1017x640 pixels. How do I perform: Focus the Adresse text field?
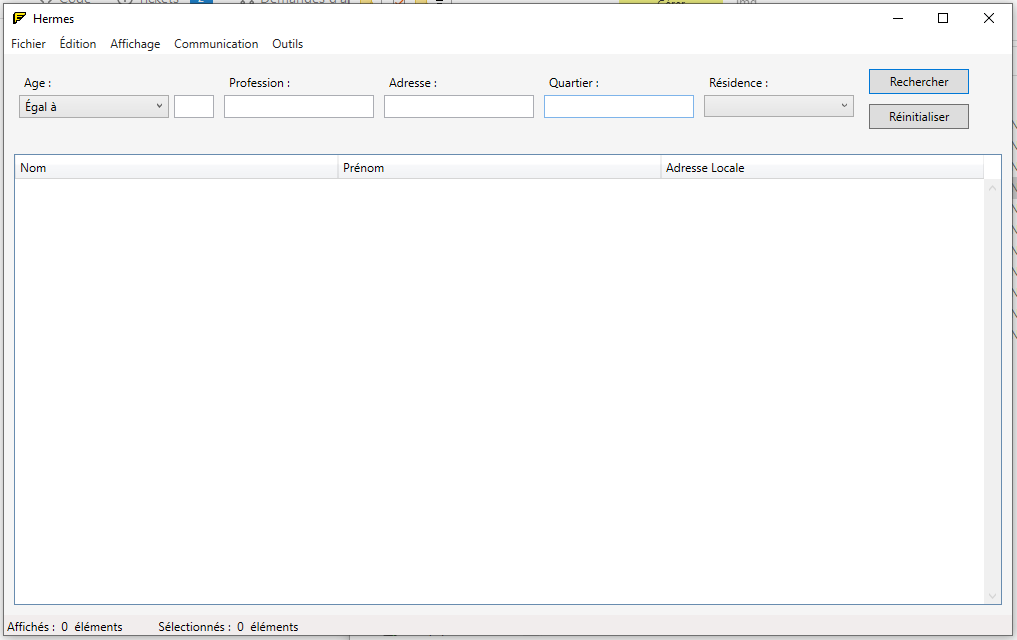[x=459, y=106]
